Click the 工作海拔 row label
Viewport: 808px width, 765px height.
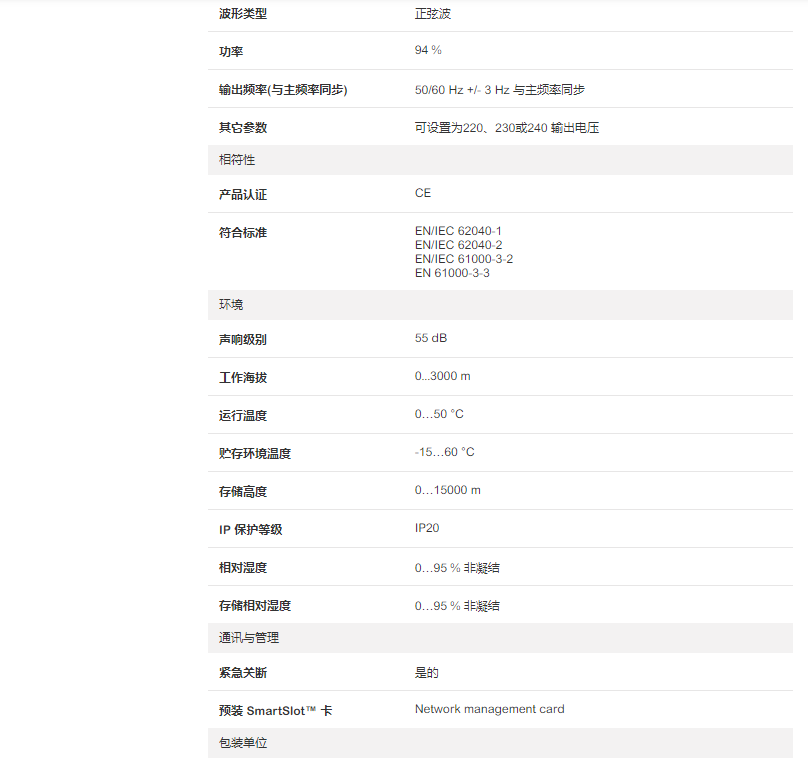point(243,378)
